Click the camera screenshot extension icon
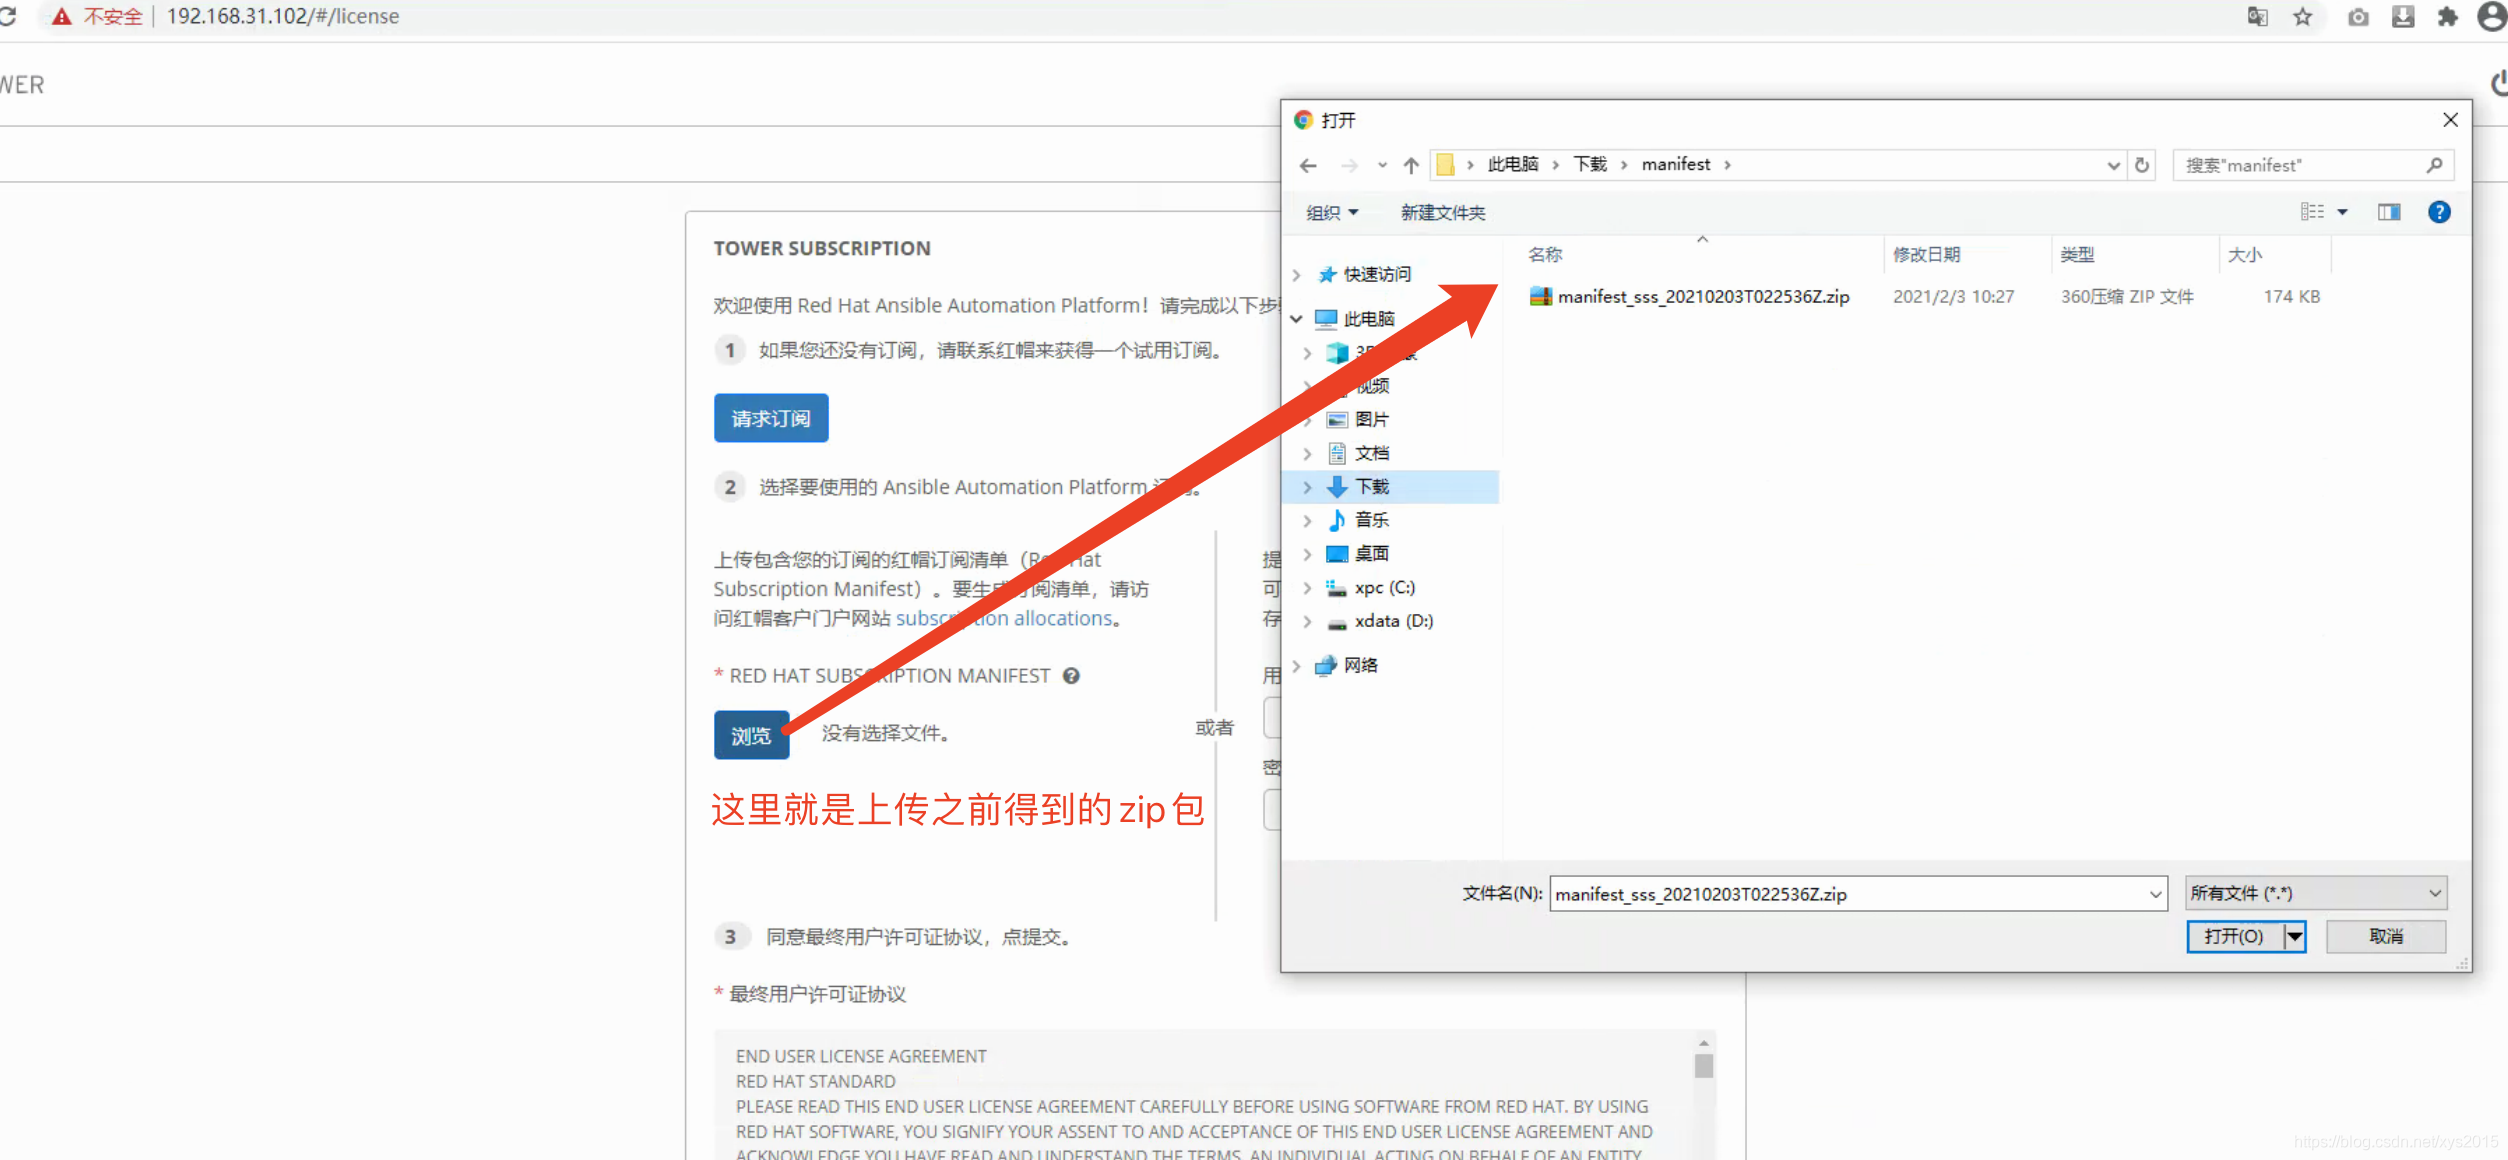 (2358, 17)
